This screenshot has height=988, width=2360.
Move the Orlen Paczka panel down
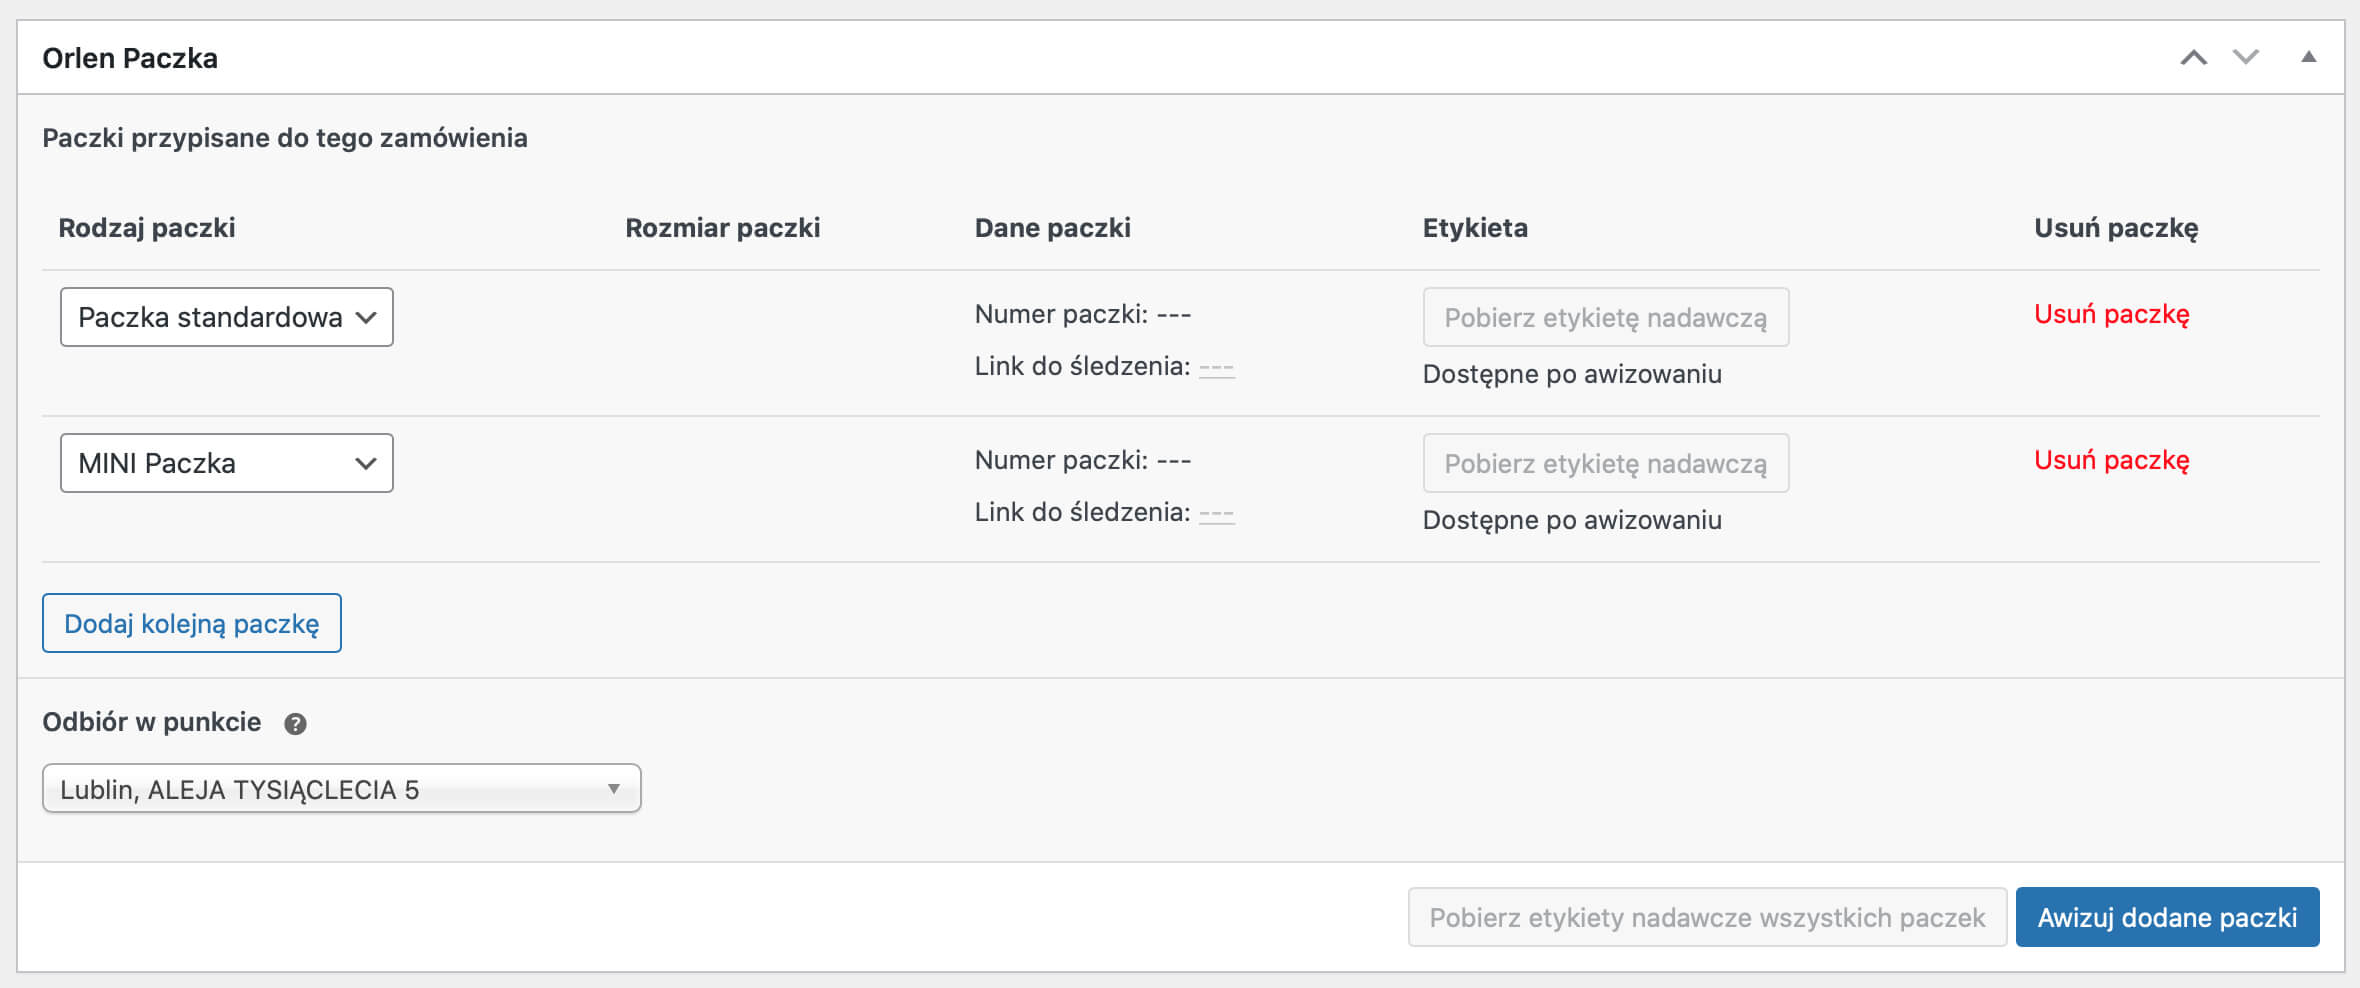[x=2246, y=57]
